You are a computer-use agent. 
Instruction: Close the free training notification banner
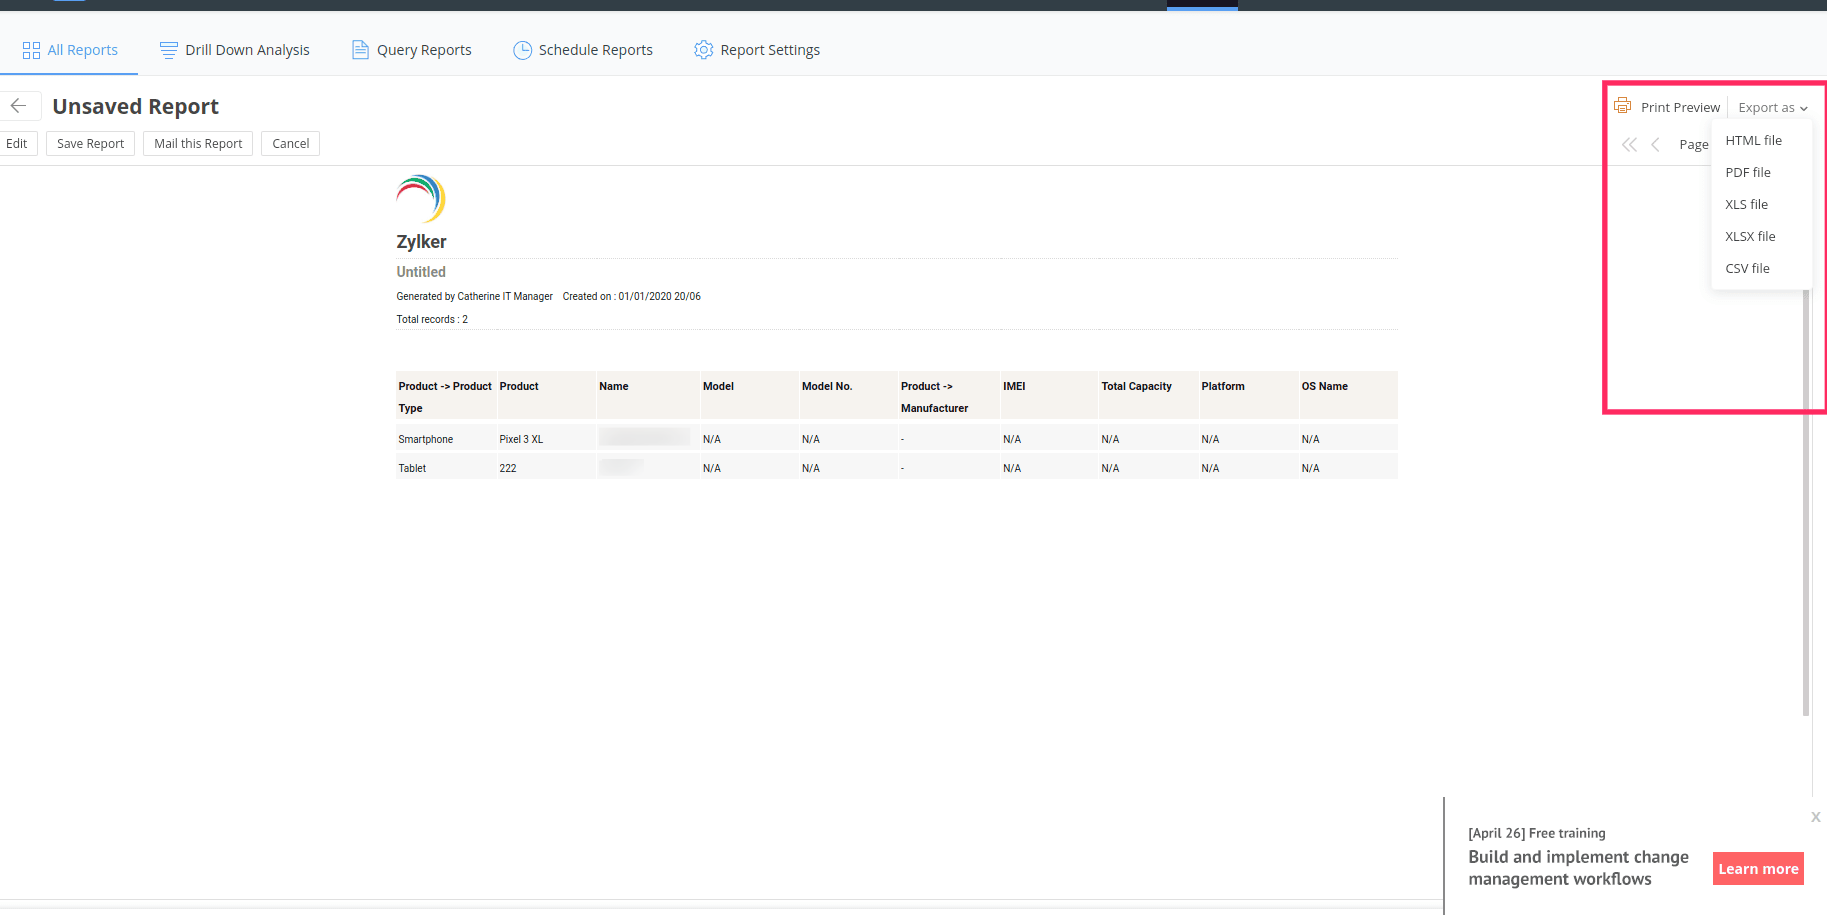click(x=1815, y=817)
